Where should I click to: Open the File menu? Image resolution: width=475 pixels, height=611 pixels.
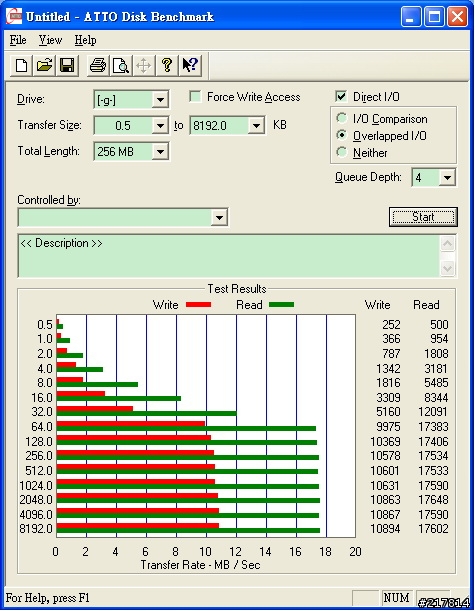pos(18,40)
